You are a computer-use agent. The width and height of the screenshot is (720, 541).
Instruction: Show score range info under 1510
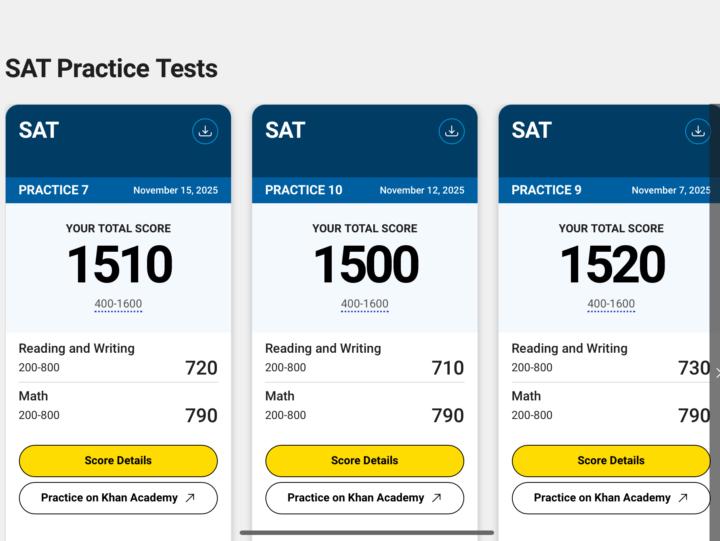point(118,304)
